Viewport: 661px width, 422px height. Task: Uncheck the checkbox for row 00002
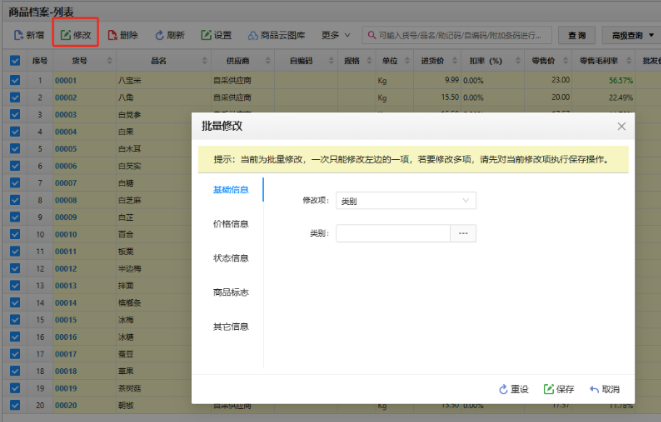click(x=15, y=97)
